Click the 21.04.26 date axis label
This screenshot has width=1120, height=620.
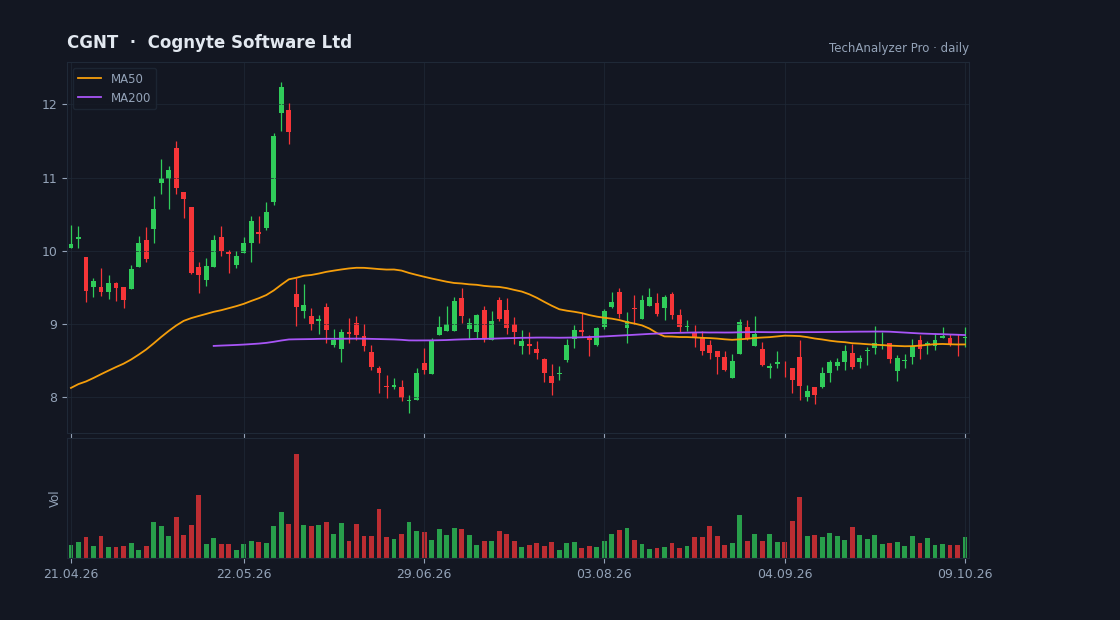pos(71,574)
